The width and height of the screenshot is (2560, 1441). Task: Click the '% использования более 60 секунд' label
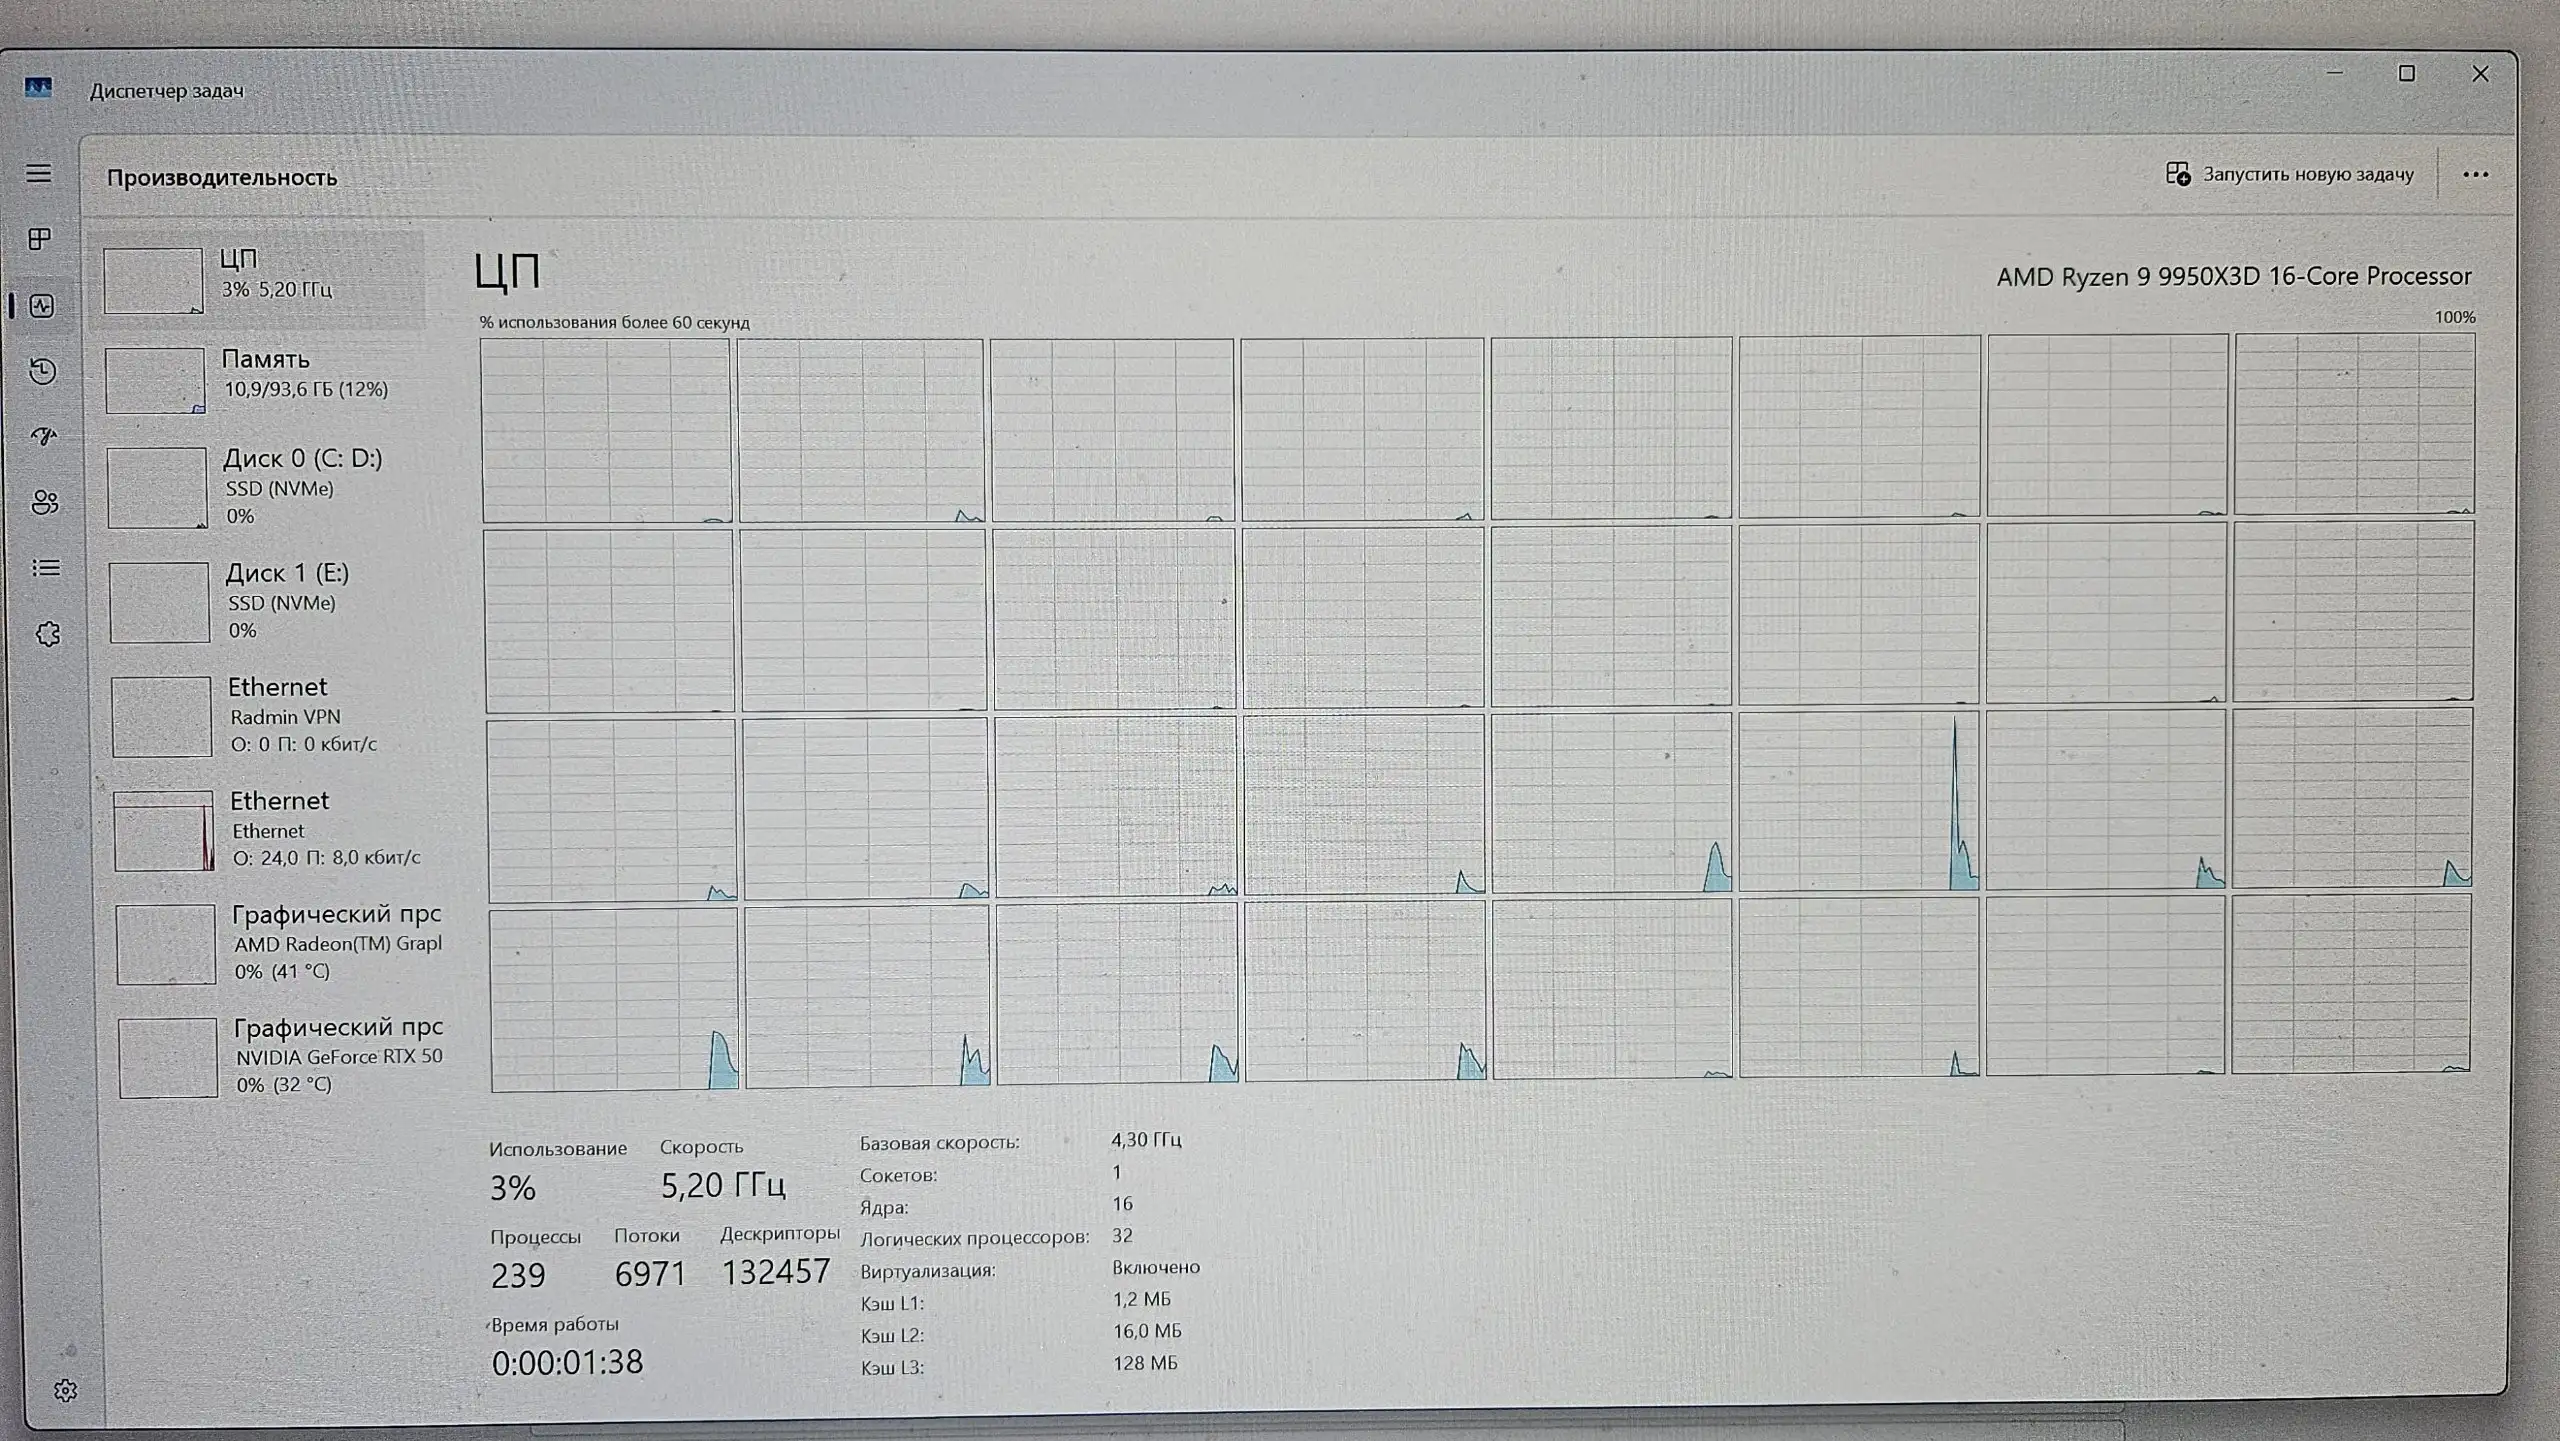[x=614, y=322]
